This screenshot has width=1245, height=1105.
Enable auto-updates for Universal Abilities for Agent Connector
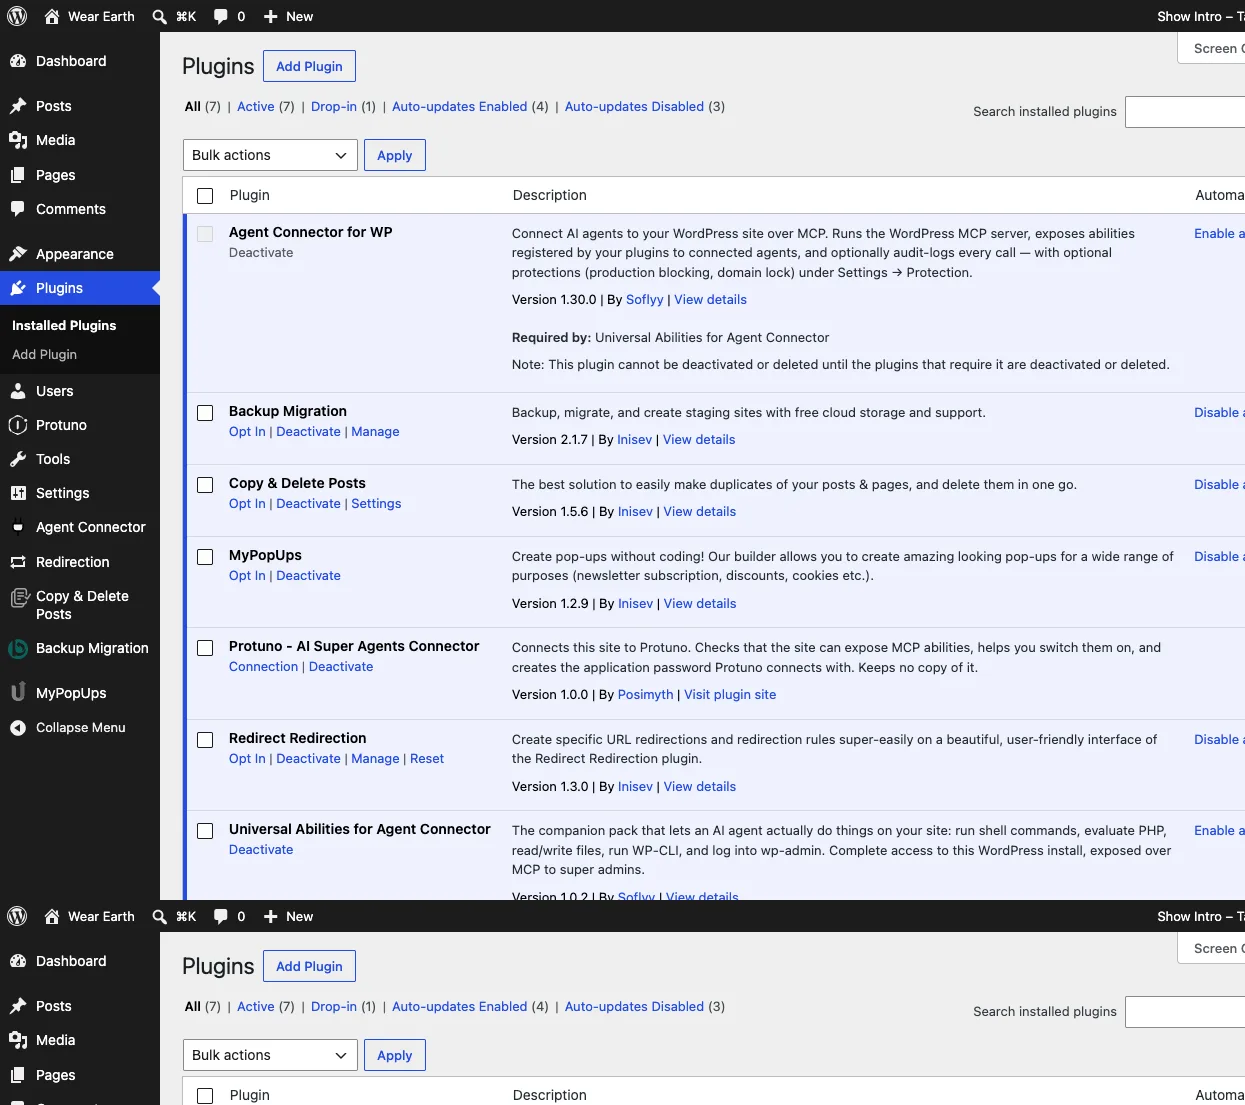[x=1219, y=830]
